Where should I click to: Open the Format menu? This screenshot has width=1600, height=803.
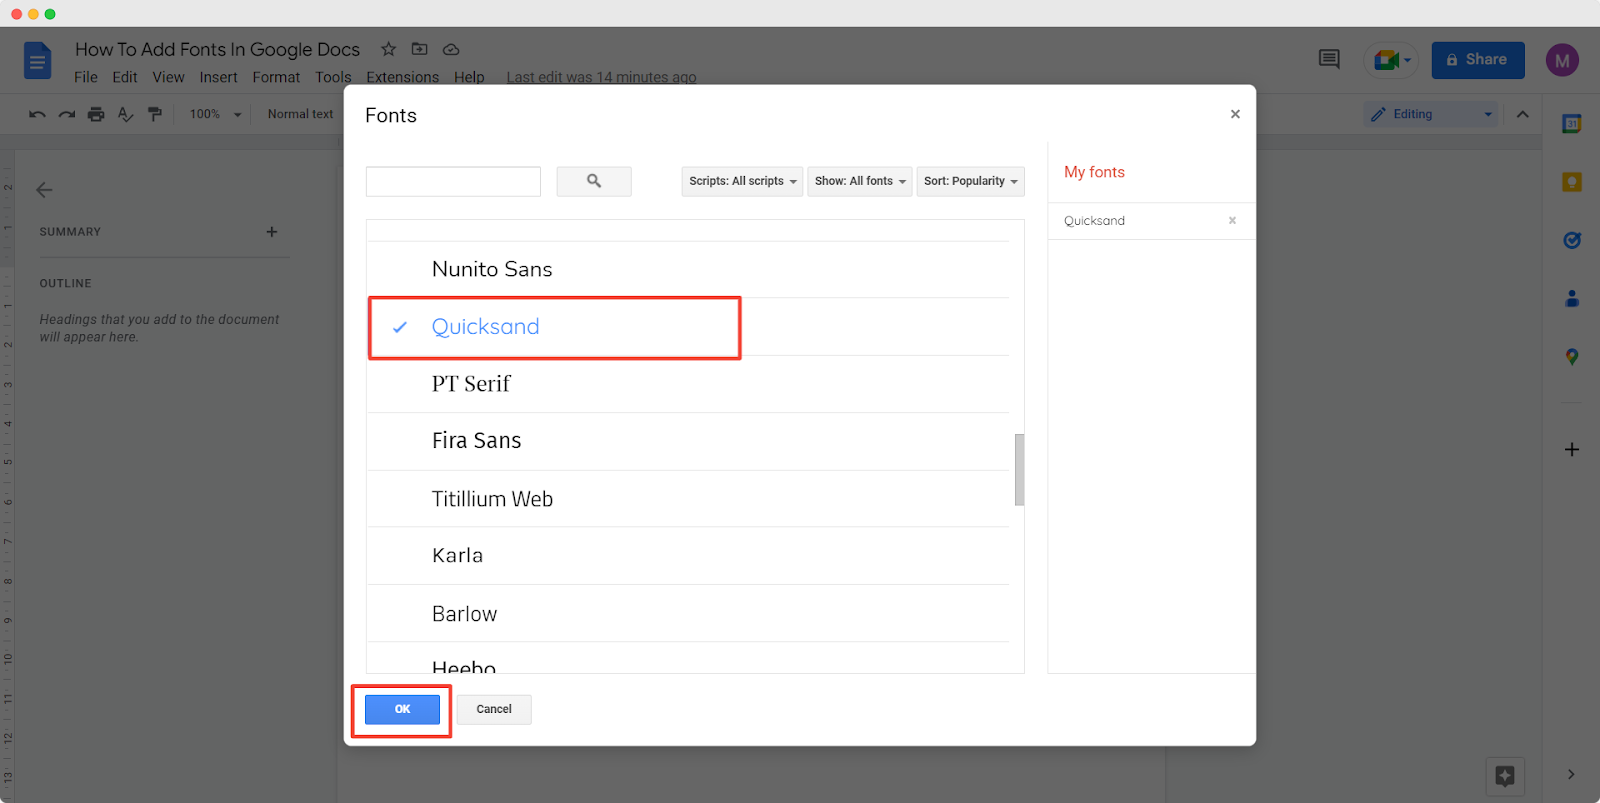pos(276,77)
